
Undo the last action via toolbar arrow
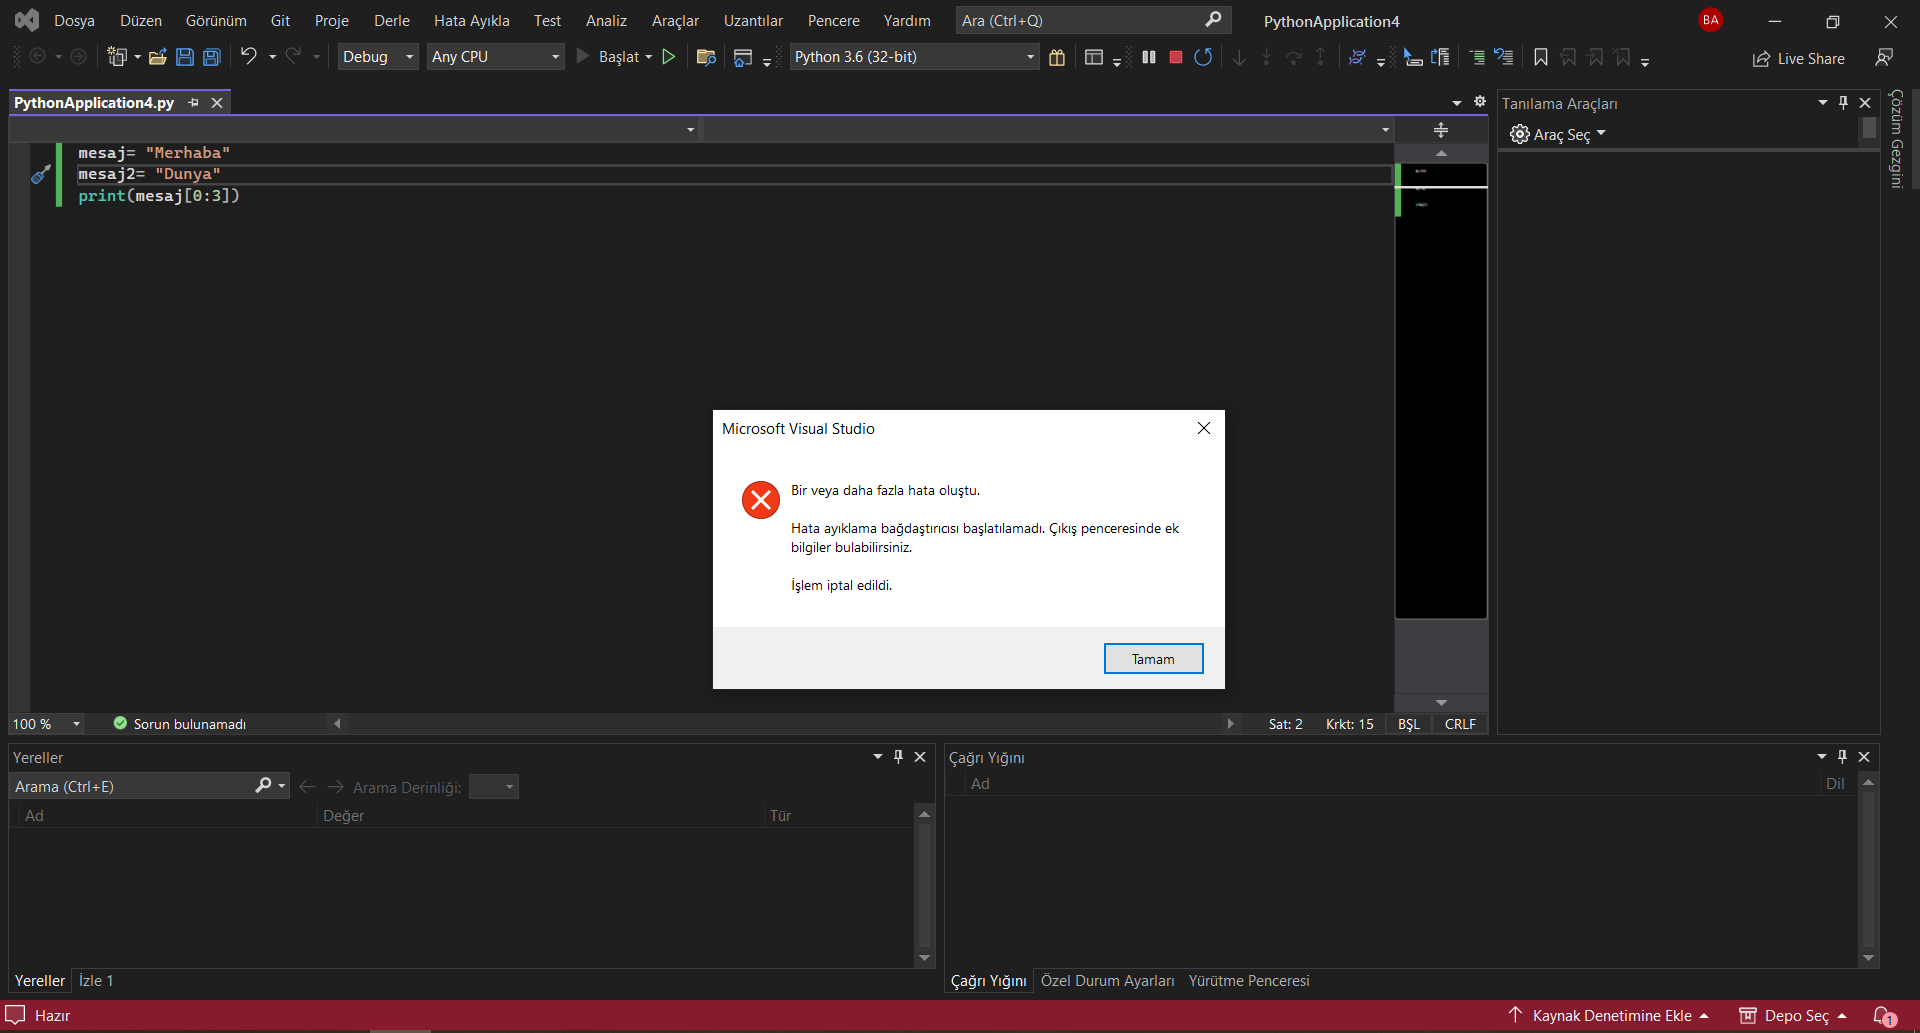tap(249, 57)
